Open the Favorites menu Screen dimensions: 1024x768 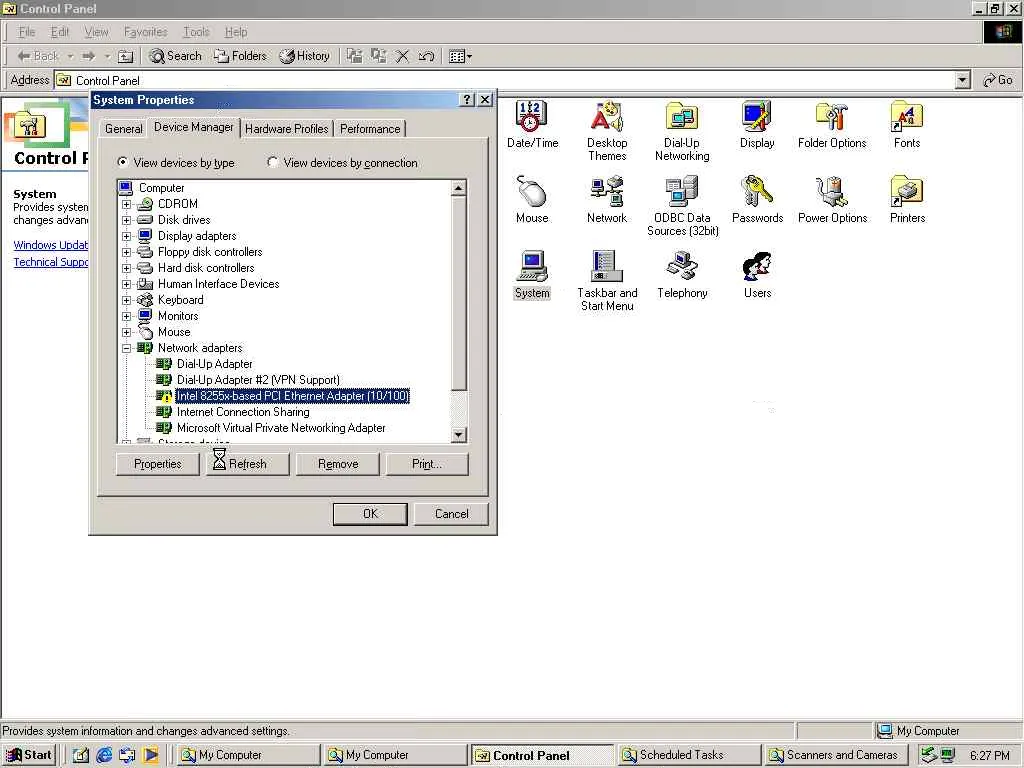[146, 32]
